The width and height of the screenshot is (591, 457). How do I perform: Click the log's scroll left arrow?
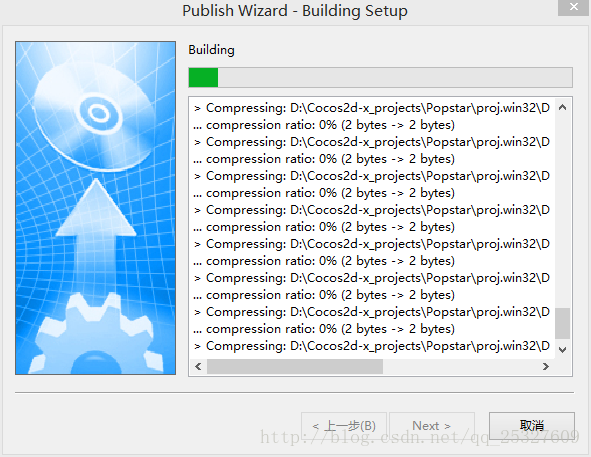198,366
